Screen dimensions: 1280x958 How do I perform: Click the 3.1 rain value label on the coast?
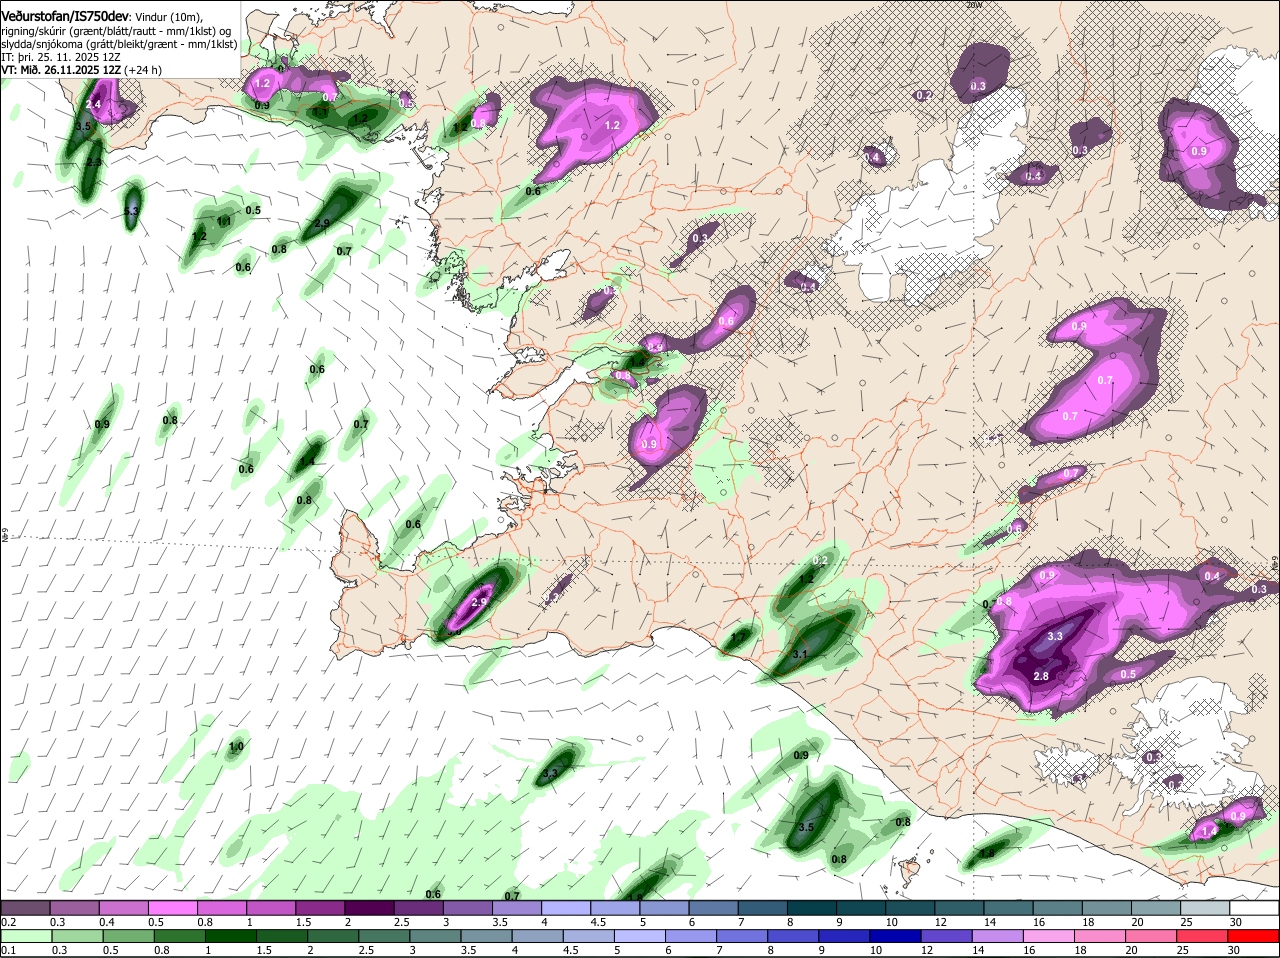(x=800, y=654)
